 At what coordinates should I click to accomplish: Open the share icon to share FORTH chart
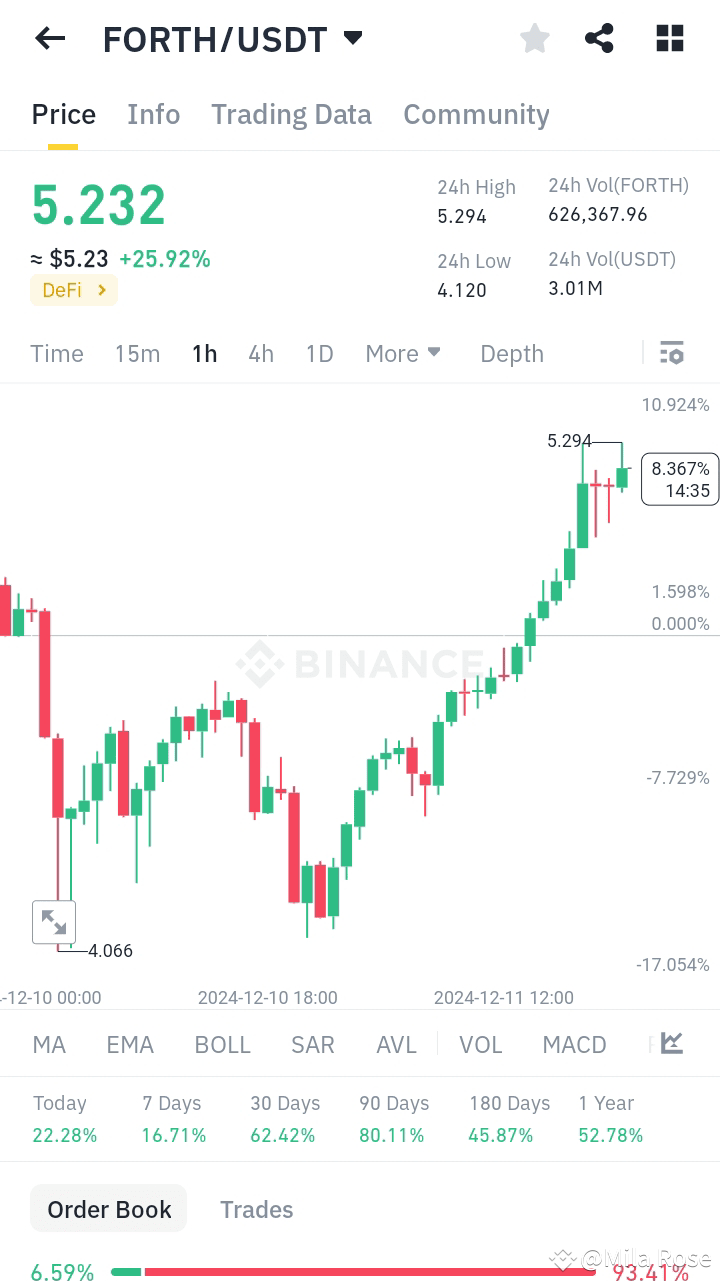[x=599, y=38]
